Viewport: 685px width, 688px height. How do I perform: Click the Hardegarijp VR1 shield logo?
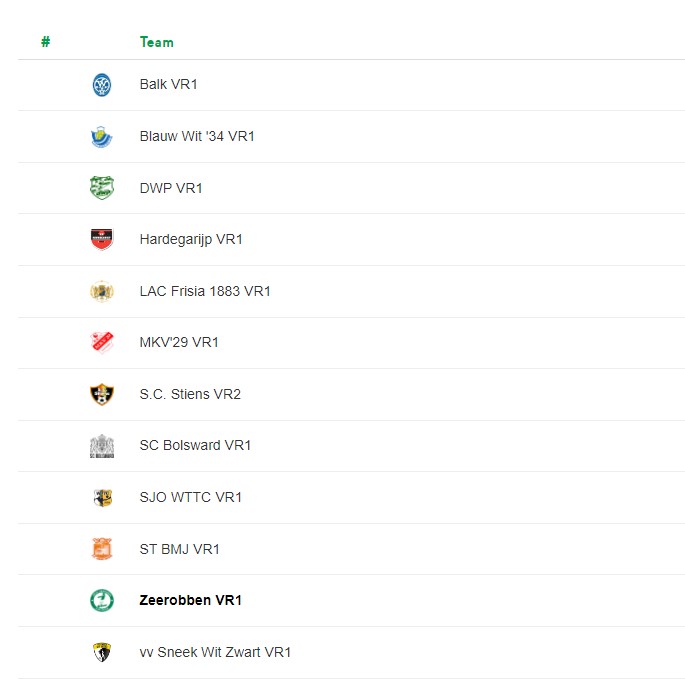pos(102,239)
